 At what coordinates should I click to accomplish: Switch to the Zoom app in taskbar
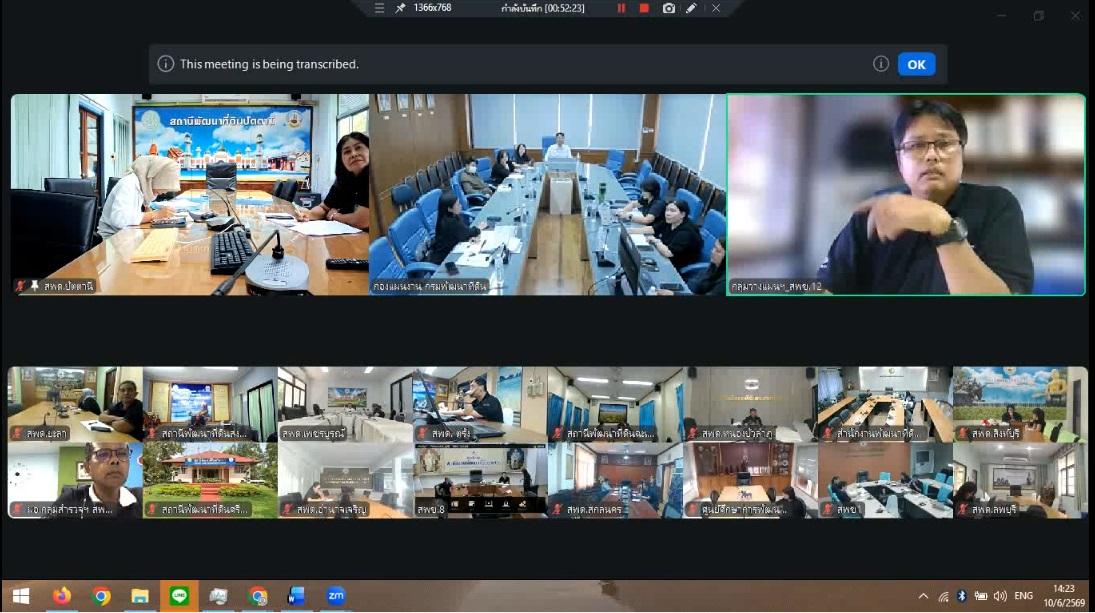tap(336, 596)
